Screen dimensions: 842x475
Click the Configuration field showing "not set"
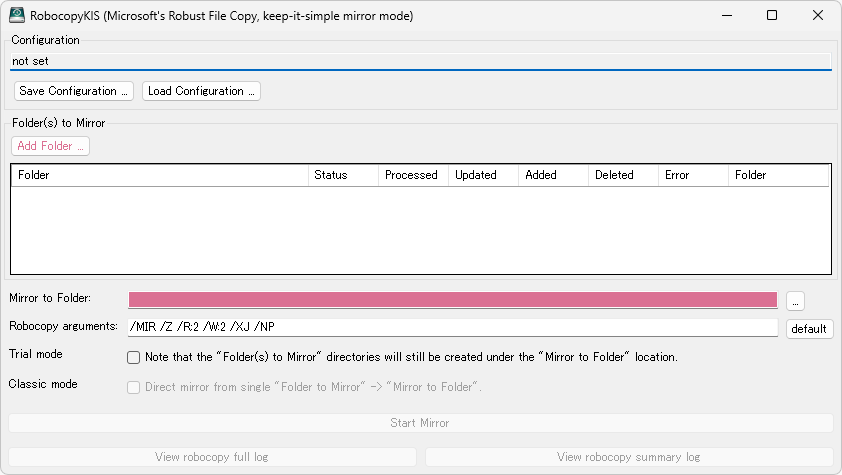(420, 61)
